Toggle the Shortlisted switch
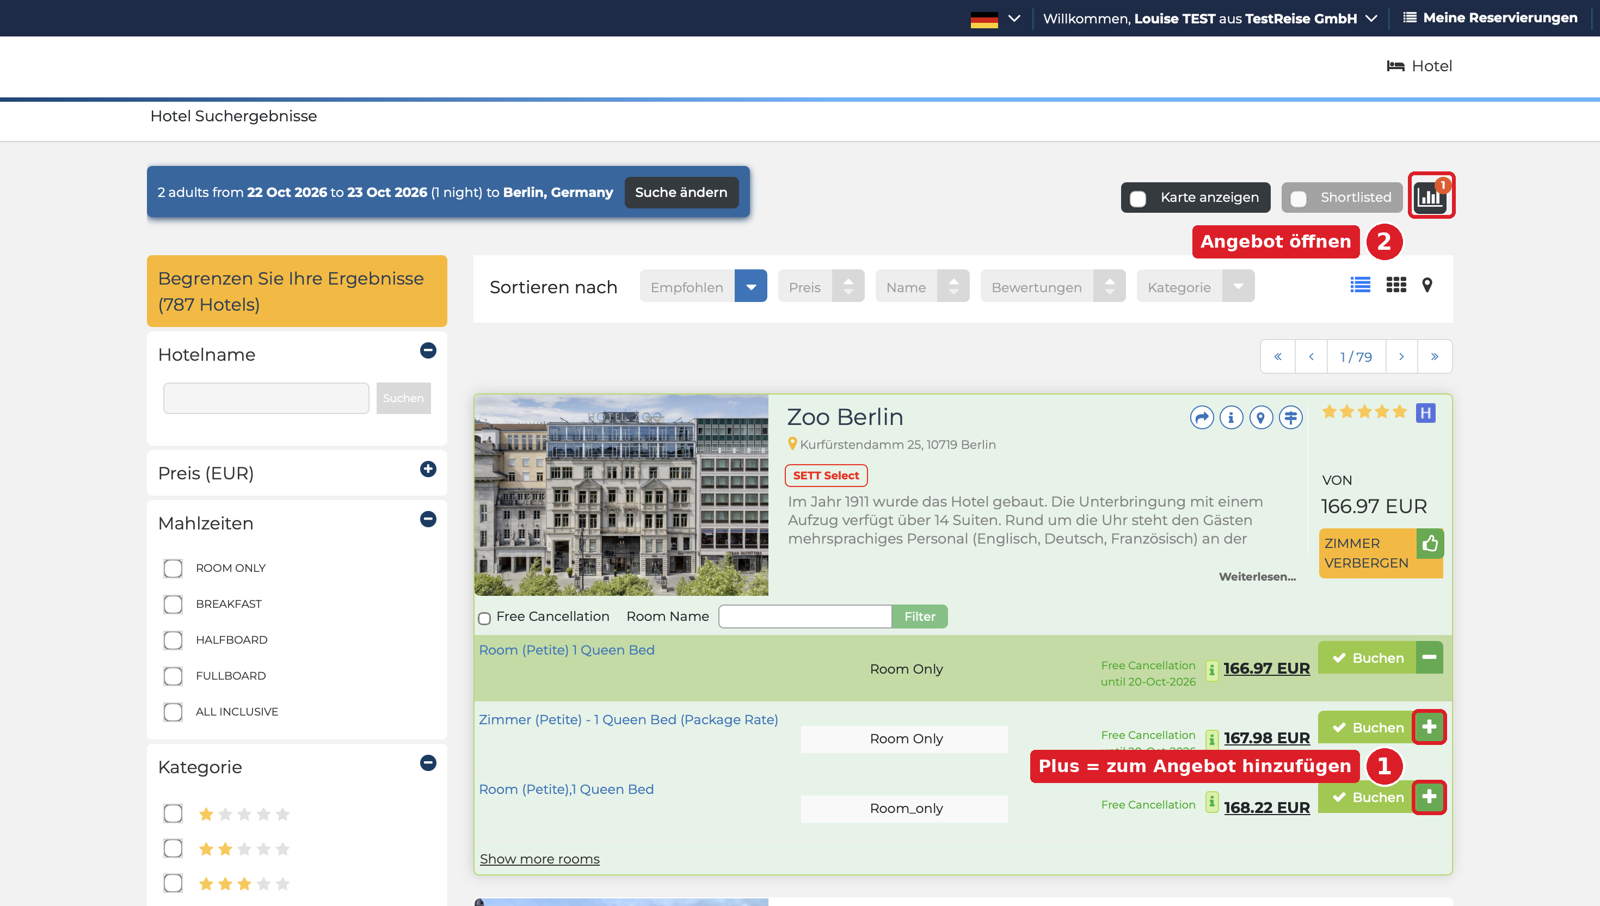This screenshot has height=906, width=1600. tap(1298, 198)
